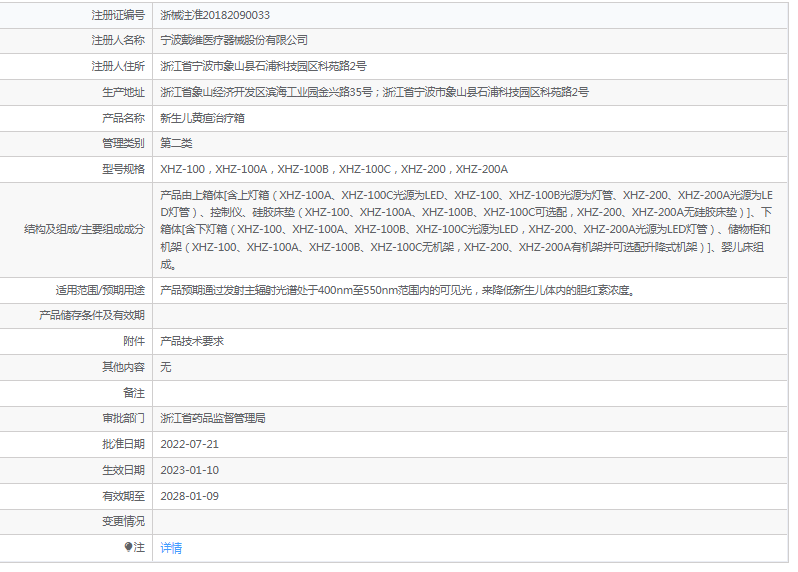Screen dimensions: 798x572
Task: Click the 审批部门 label
Action: tap(124, 418)
